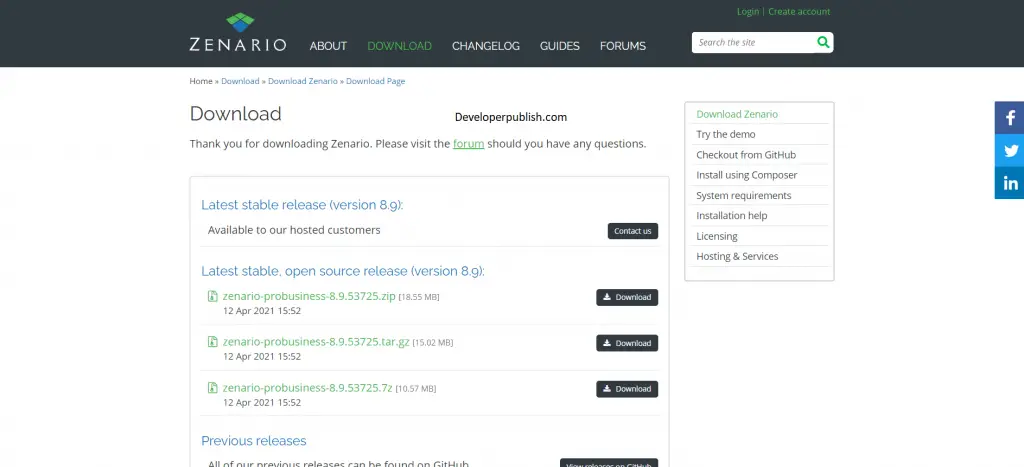Go to the CHANGELOG page
1024x467 pixels.
[x=486, y=46]
